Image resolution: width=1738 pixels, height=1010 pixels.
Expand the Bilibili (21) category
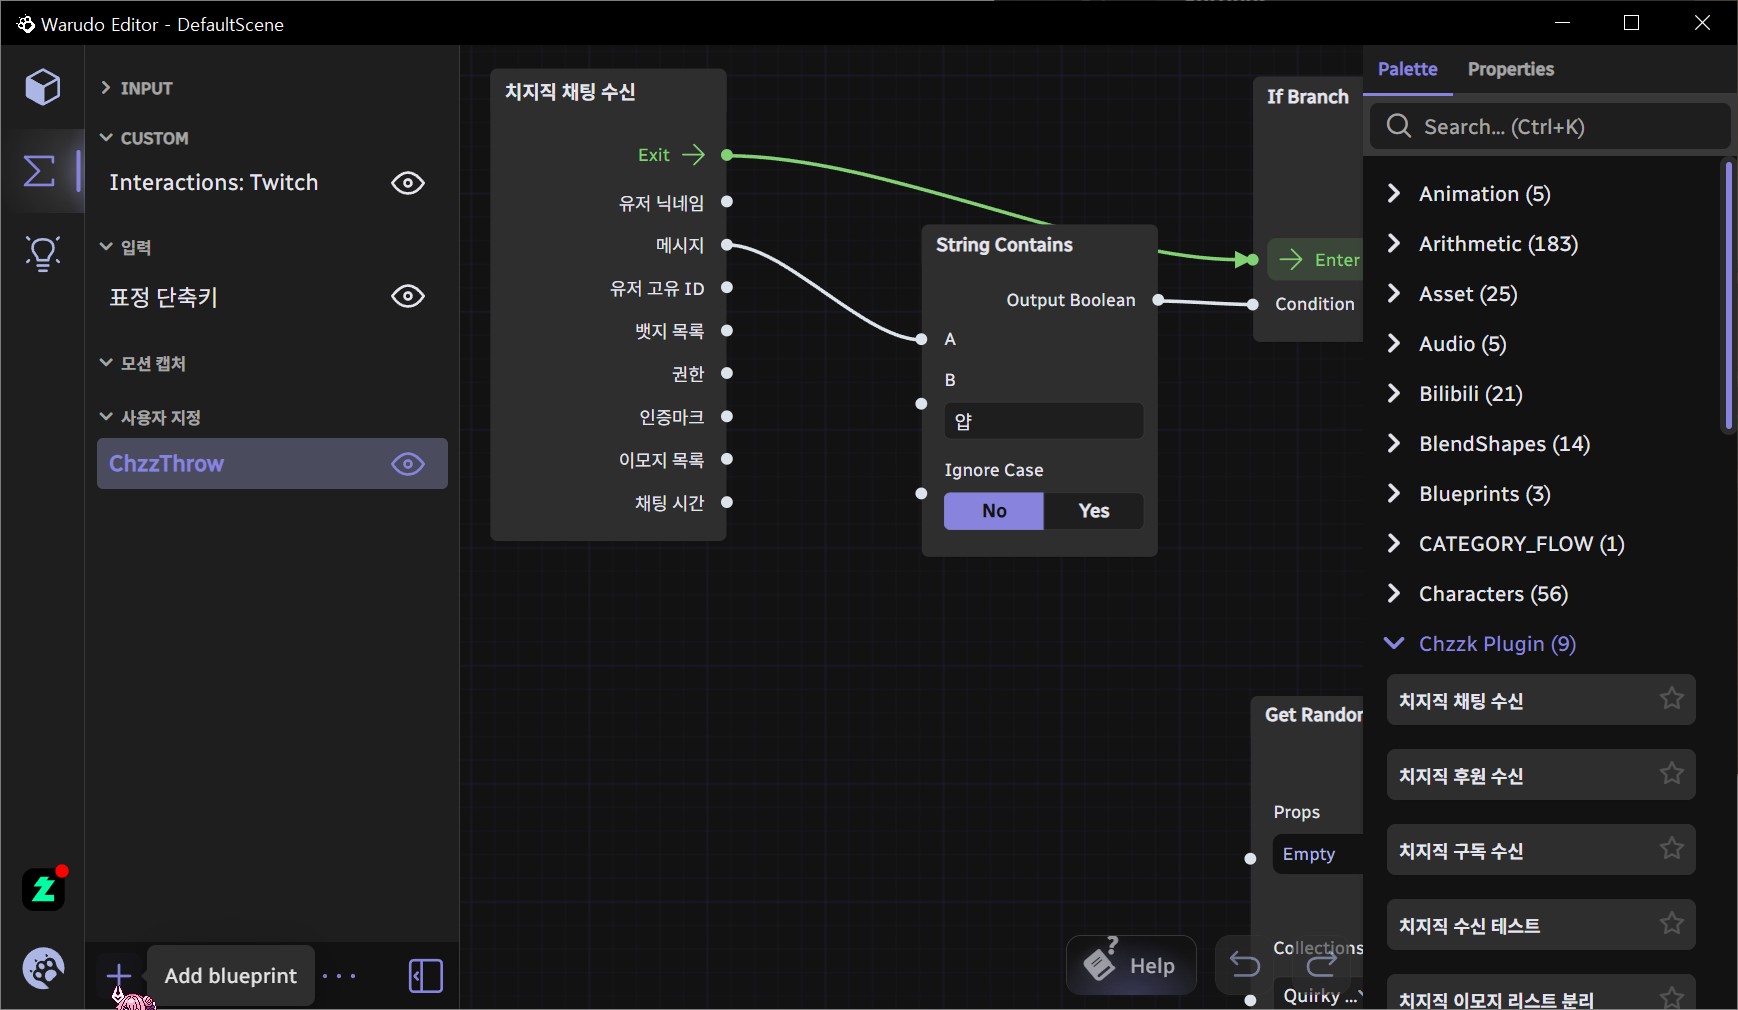pos(1394,393)
